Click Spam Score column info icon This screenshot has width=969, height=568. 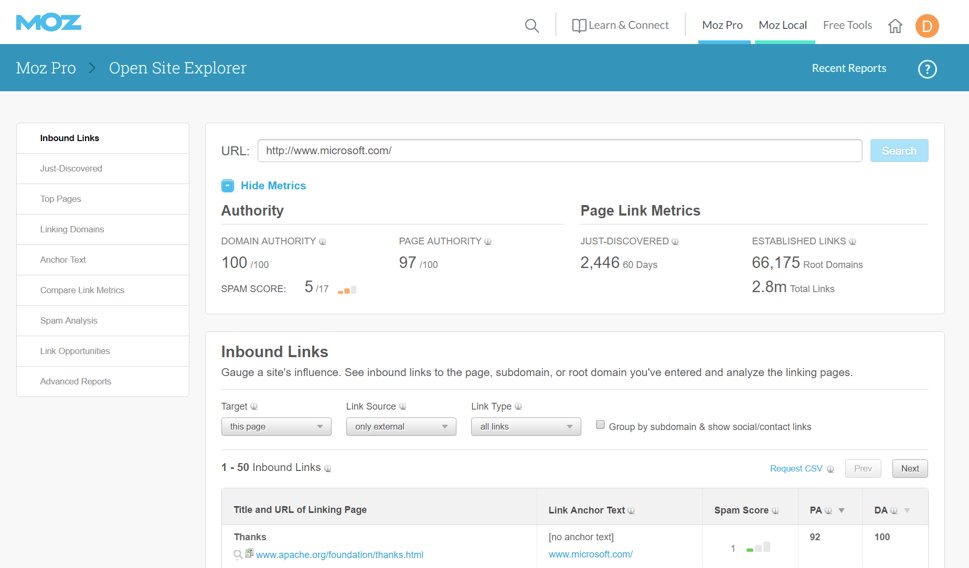tap(776, 511)
